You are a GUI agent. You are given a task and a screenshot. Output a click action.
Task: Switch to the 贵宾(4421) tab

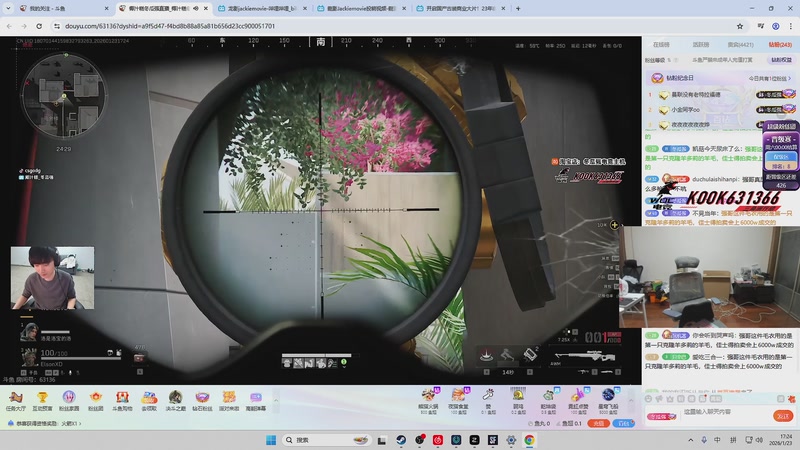(740, 45)
